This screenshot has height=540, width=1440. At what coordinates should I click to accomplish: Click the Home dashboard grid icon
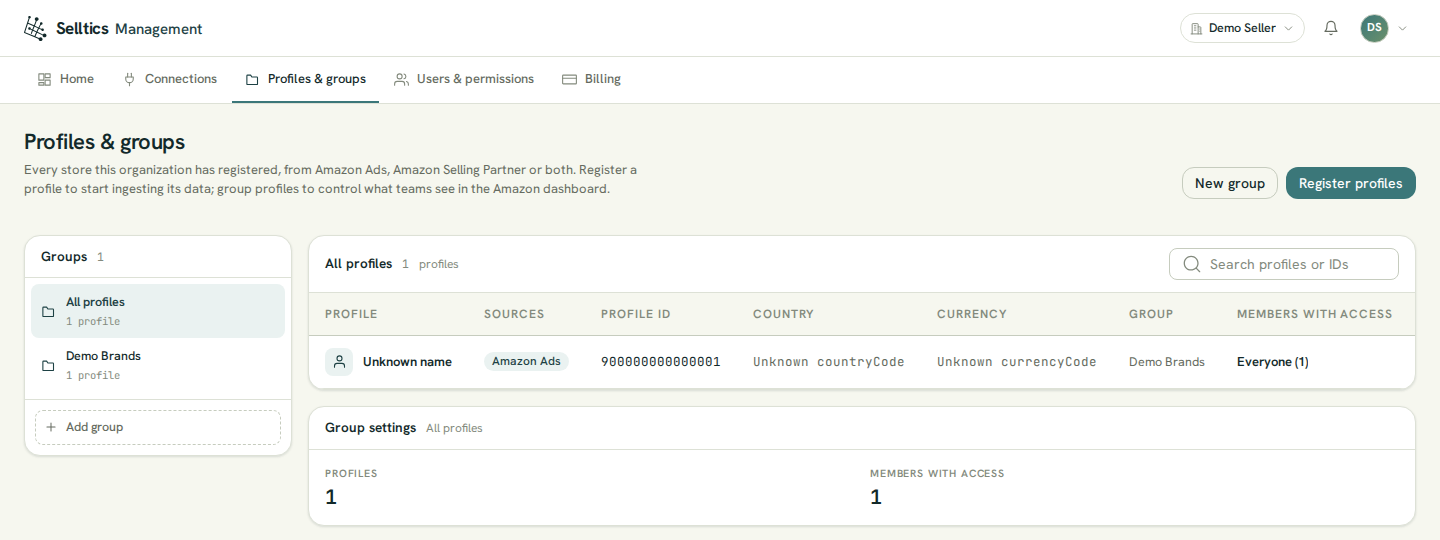tap(44, 79)
